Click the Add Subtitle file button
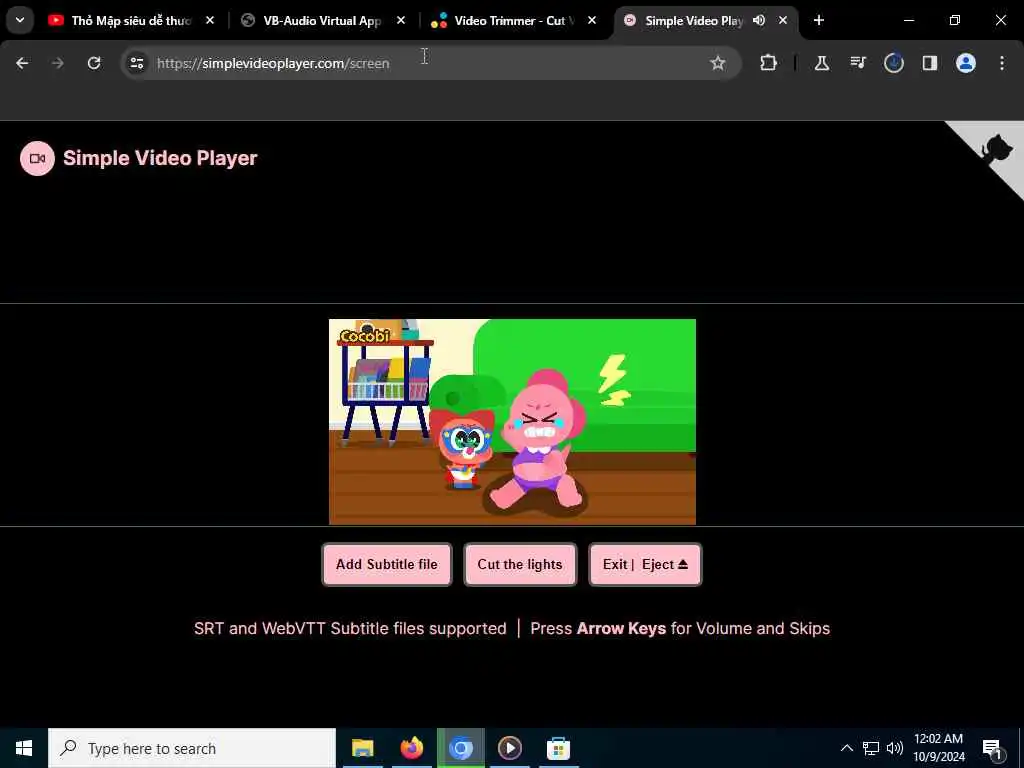 click(387, 564)
